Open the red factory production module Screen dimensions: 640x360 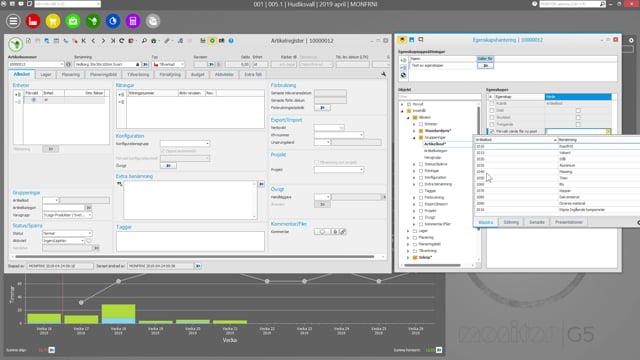33,21
